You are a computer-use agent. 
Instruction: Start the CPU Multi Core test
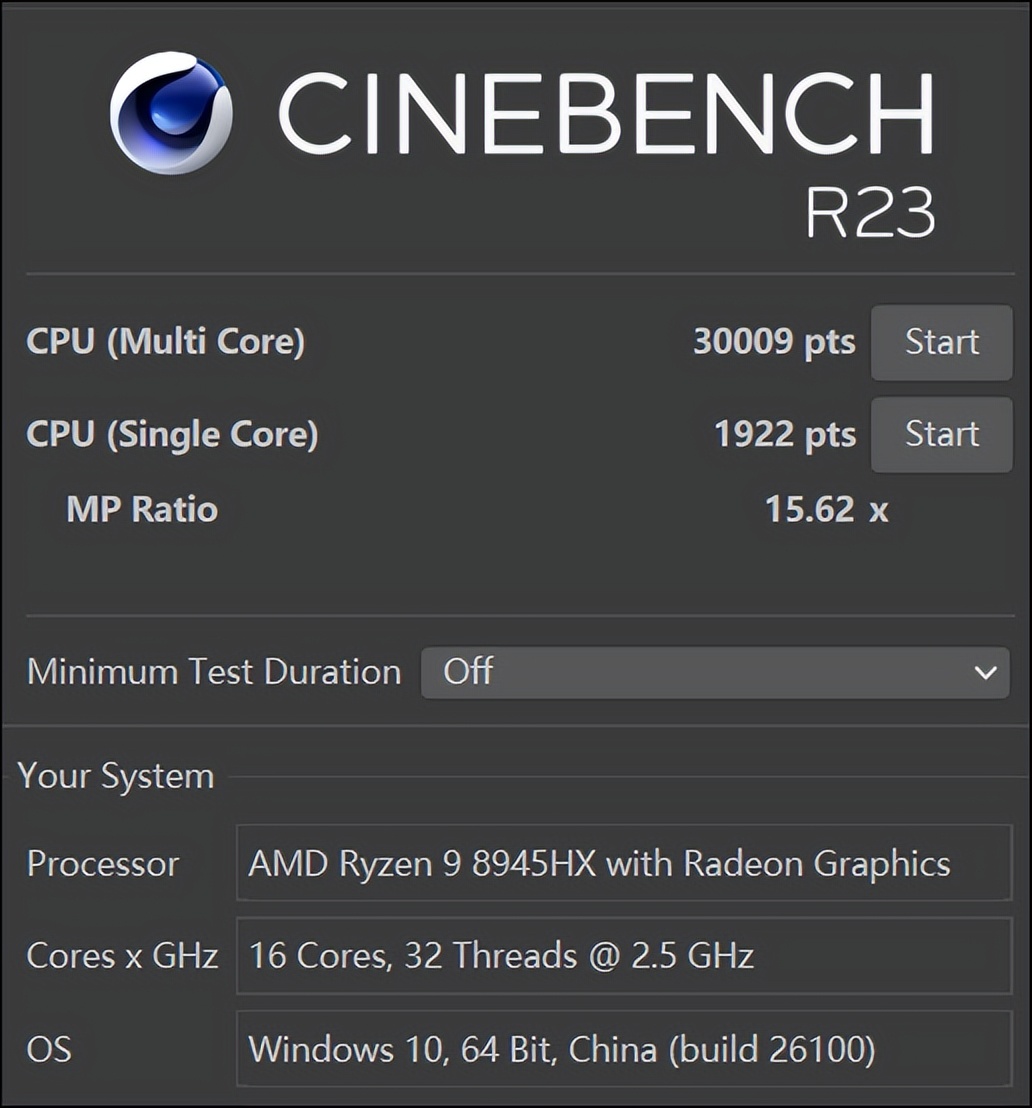941,342
